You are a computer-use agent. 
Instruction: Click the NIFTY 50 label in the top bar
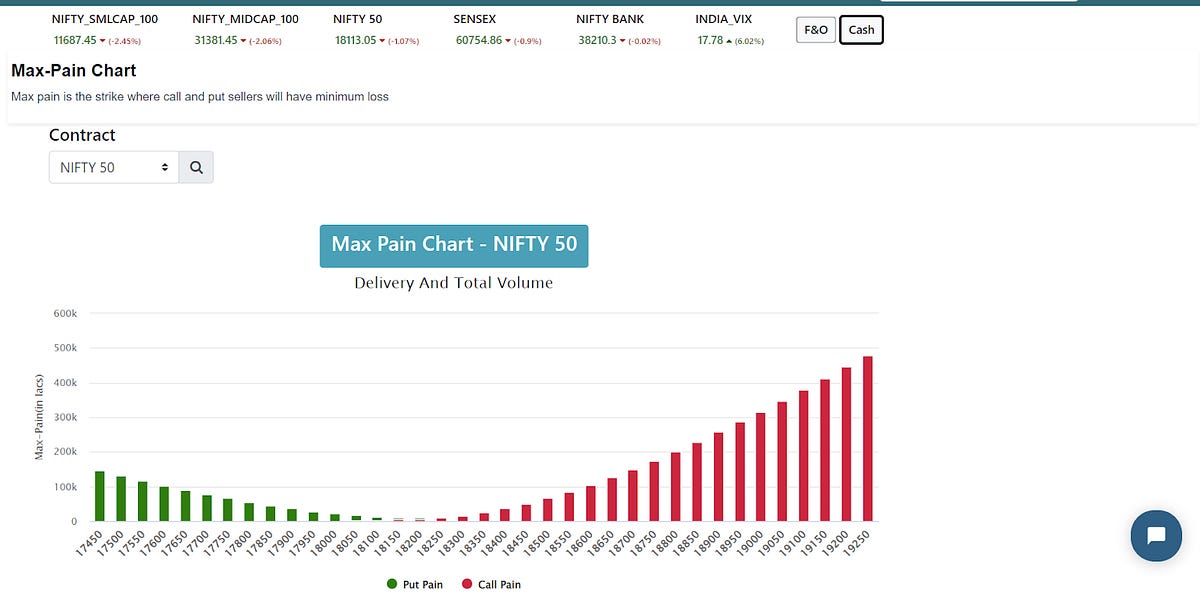357,18
